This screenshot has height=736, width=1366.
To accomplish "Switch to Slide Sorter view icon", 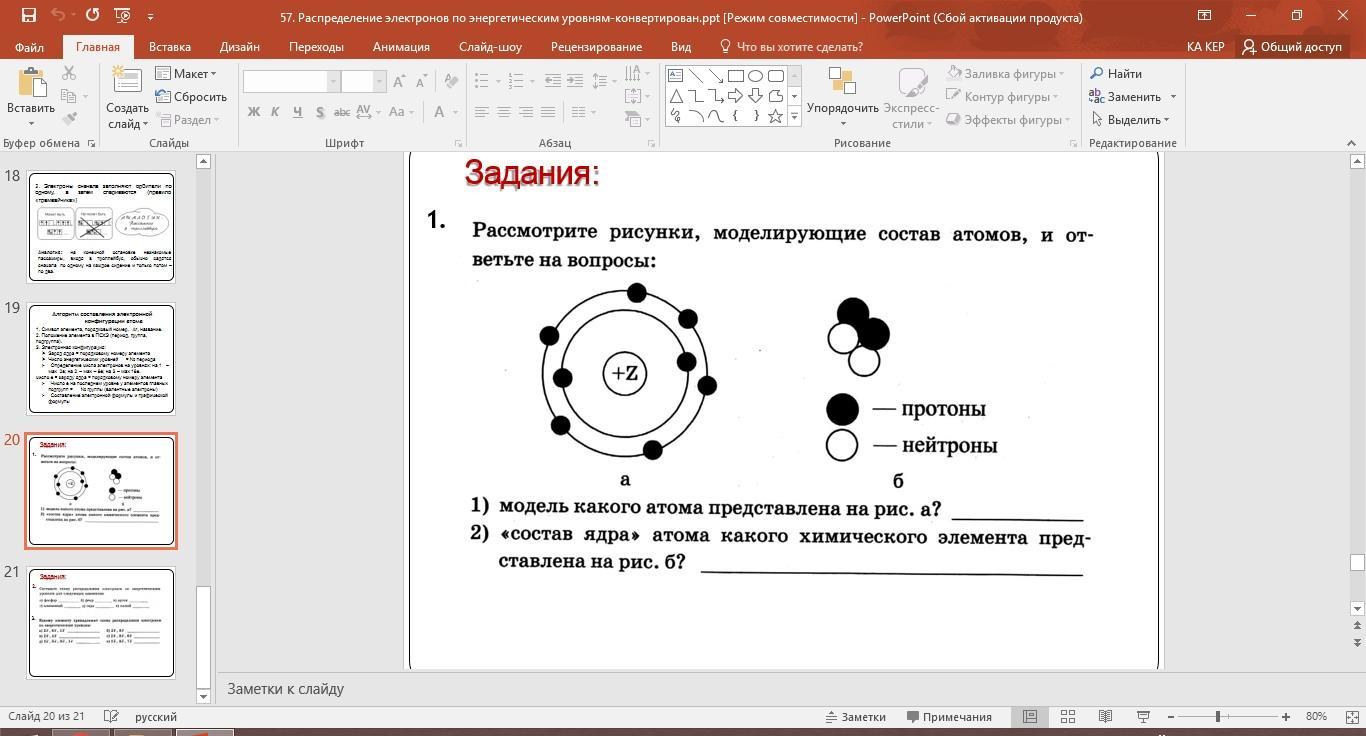I will (x=1067, y=716).
